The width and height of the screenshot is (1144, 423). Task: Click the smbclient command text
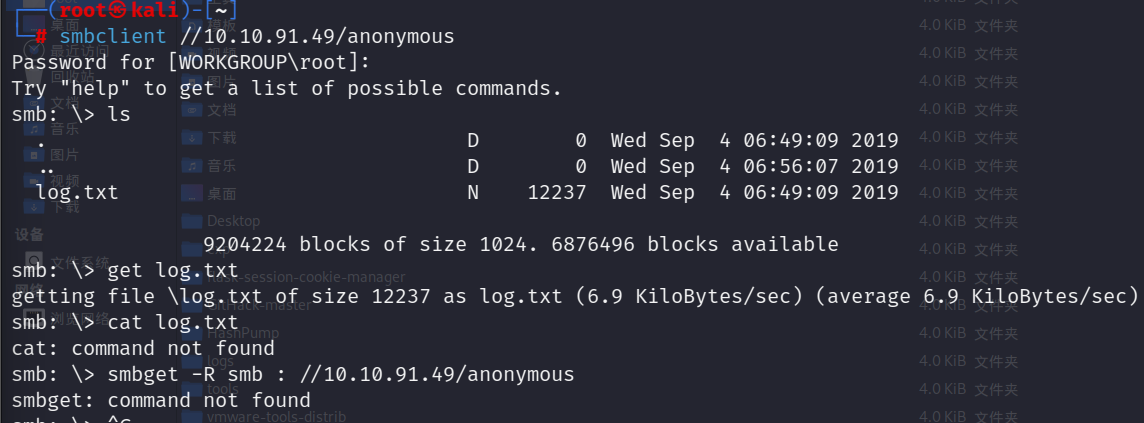coord(113,36)
